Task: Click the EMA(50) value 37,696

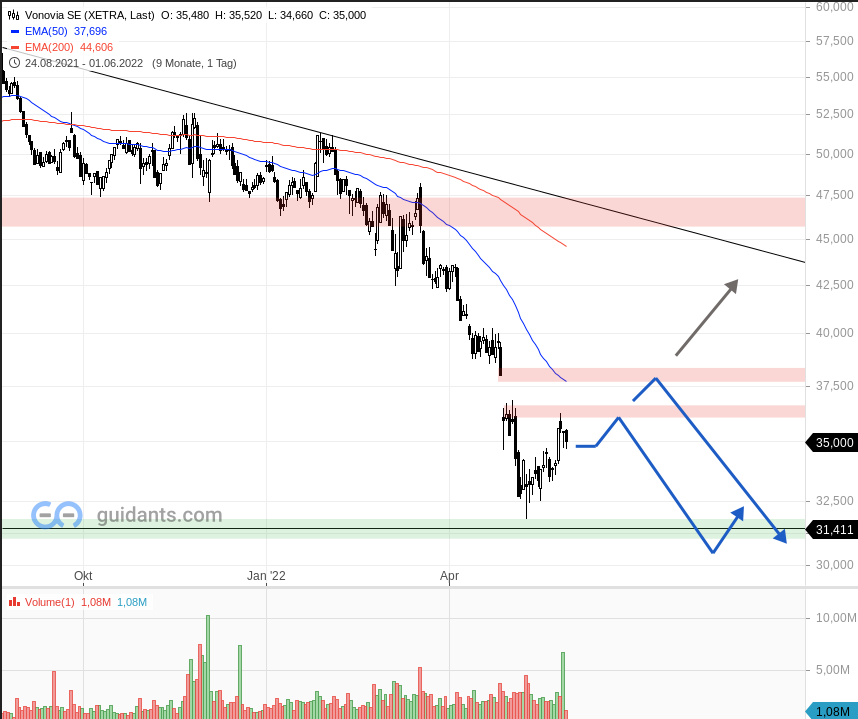Action: tap(90, 31)
